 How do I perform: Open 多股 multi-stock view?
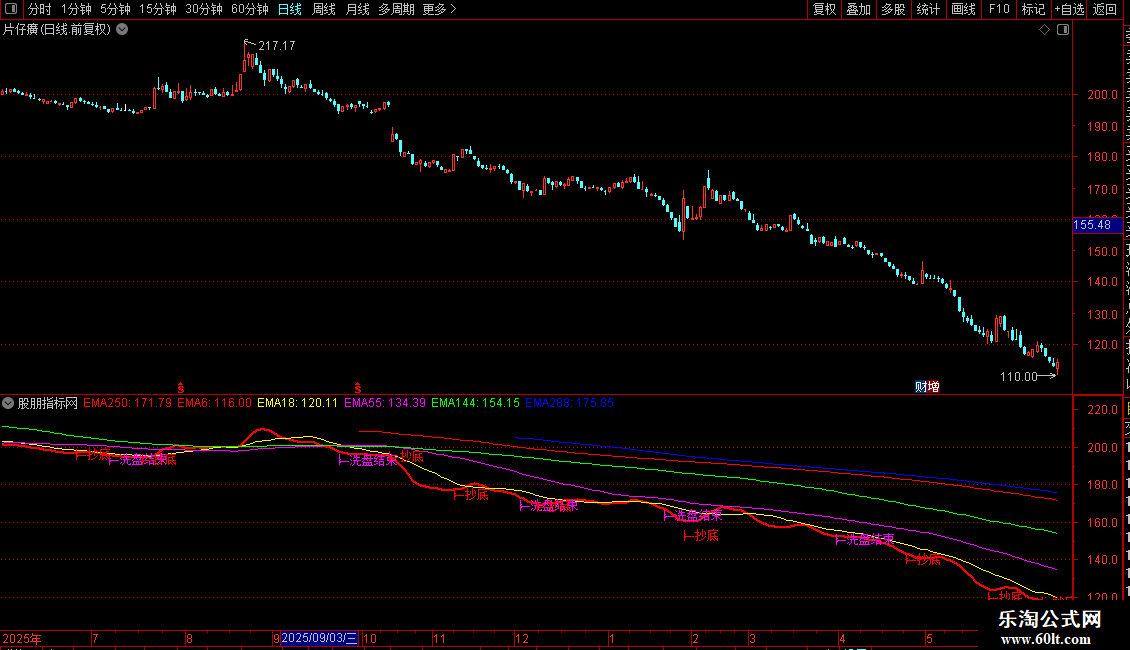point(893,9)
